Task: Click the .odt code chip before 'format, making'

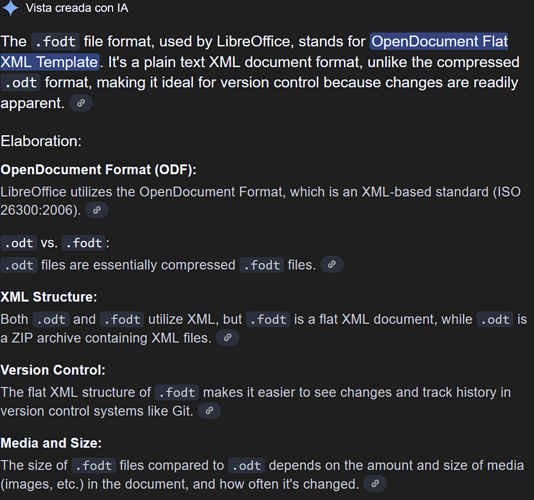Action: pos(20,83)
